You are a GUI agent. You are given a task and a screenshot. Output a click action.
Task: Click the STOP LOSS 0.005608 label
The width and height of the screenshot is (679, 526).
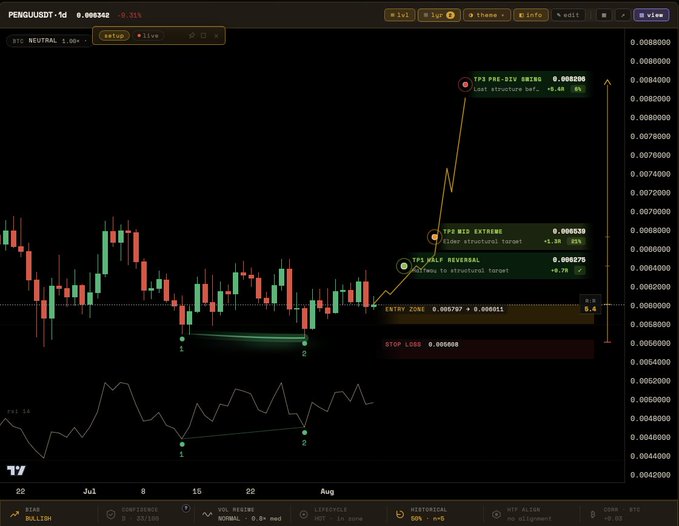coord(421,345)
